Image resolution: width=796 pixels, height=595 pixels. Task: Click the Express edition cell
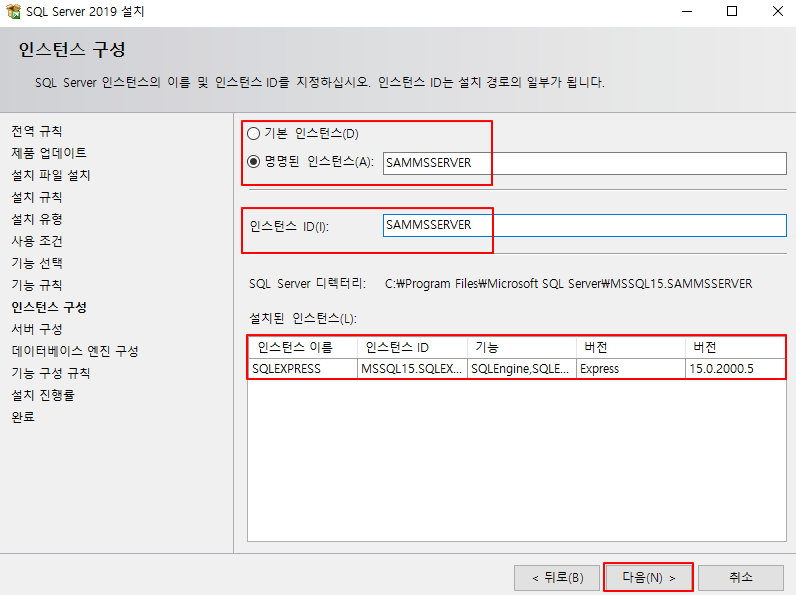click(x=631, y=369)
